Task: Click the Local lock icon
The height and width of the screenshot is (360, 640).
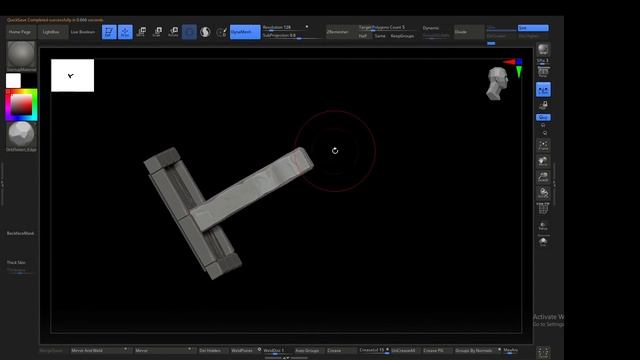Action: pos(543,105)
